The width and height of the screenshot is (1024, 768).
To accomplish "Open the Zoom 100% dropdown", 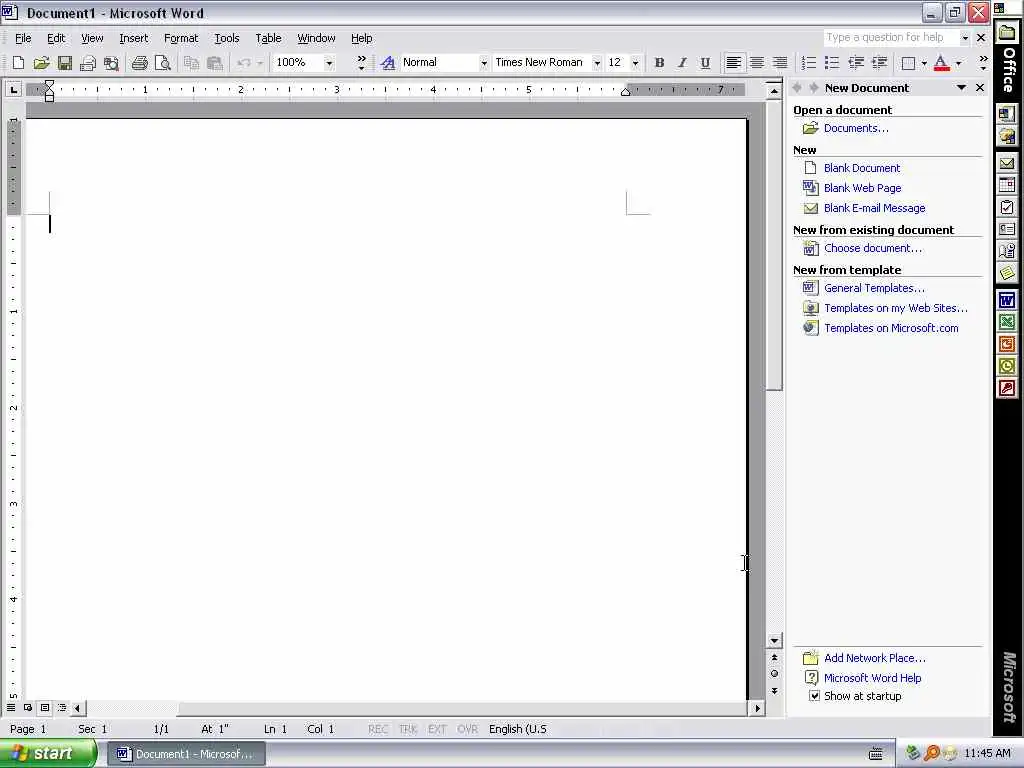I will [x=329, y=63].
